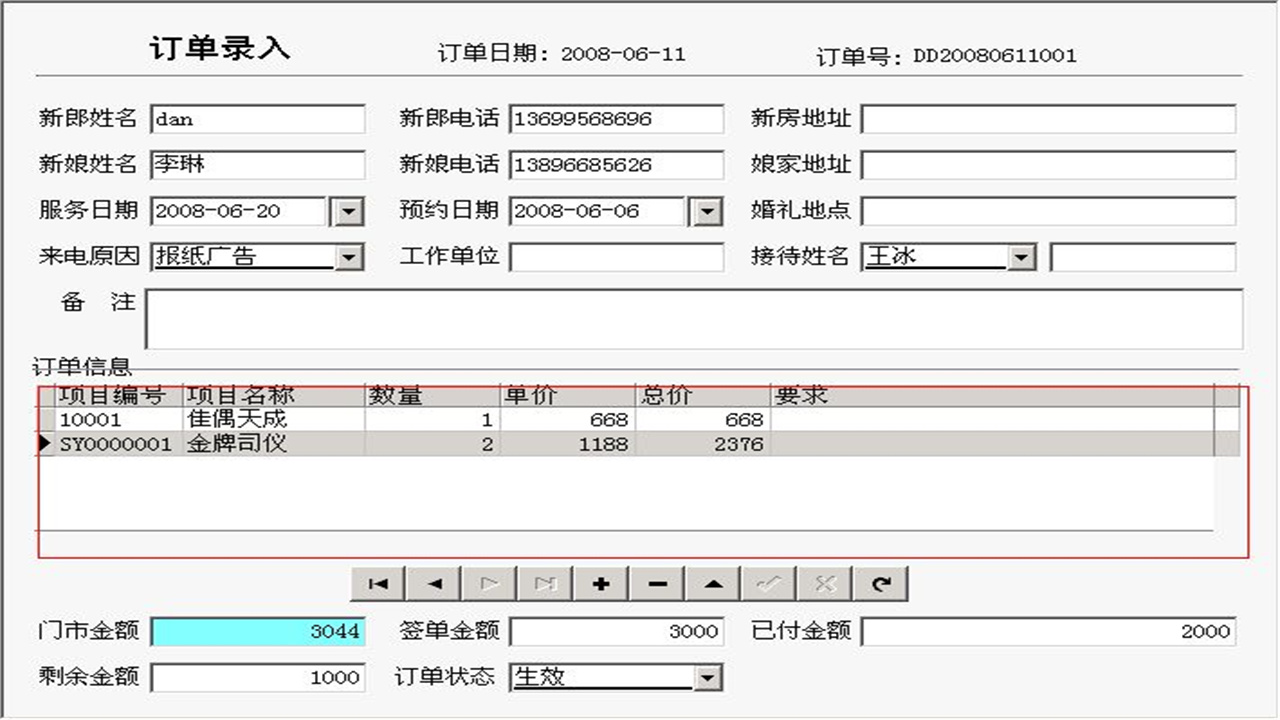
Task: Jump to the first record using navigator
Action: [377, 584]
